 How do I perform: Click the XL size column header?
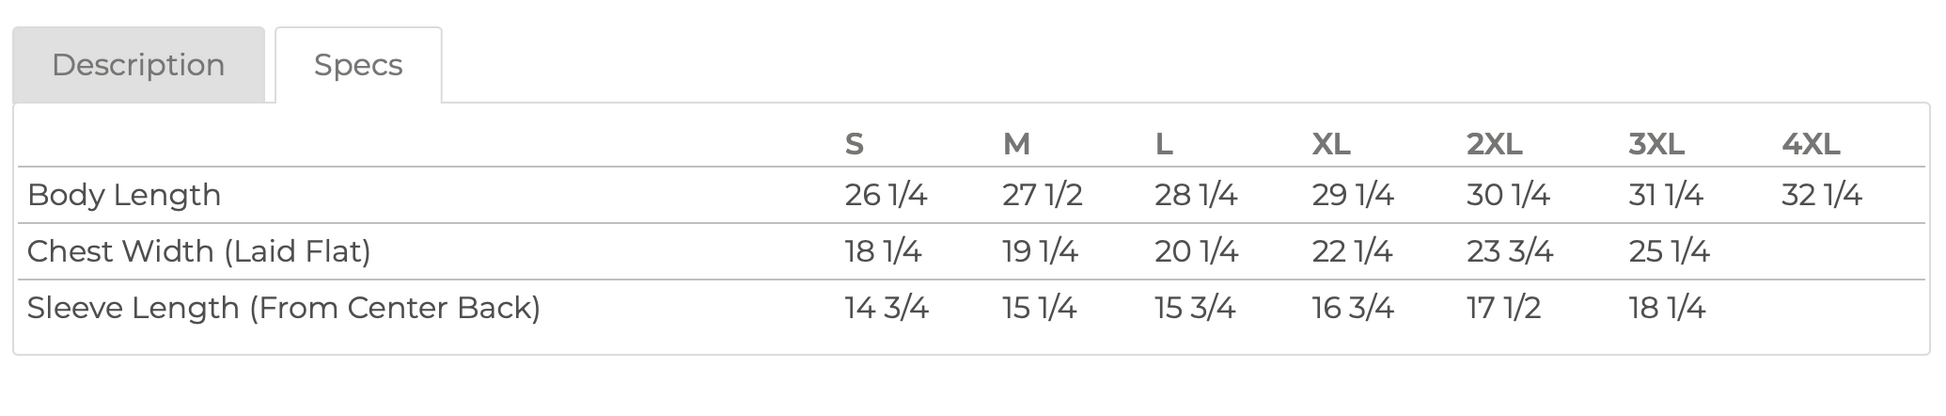coord(1331,144)
